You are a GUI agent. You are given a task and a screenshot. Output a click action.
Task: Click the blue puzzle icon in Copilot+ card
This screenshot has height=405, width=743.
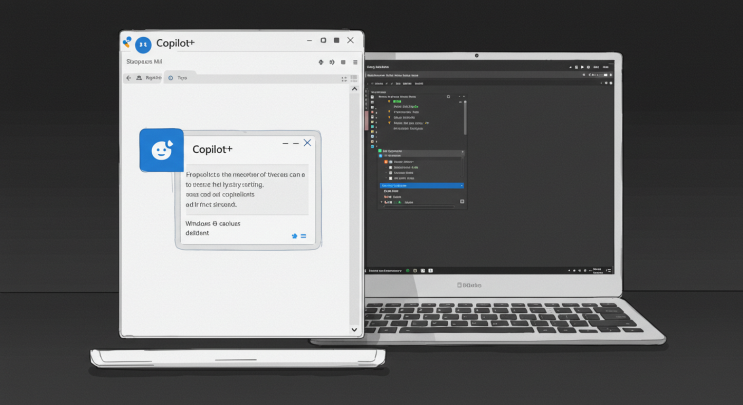[294, 236]
